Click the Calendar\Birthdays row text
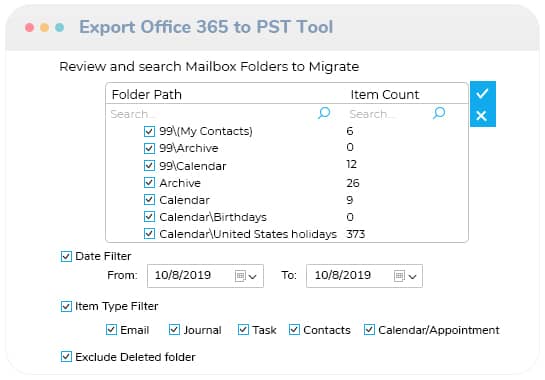 click(x=213, y=217)
